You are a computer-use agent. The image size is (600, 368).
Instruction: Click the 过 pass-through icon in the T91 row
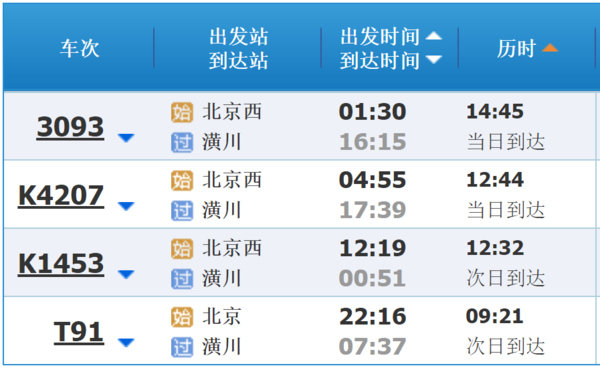pyautogui.click(x=182, y=347)
